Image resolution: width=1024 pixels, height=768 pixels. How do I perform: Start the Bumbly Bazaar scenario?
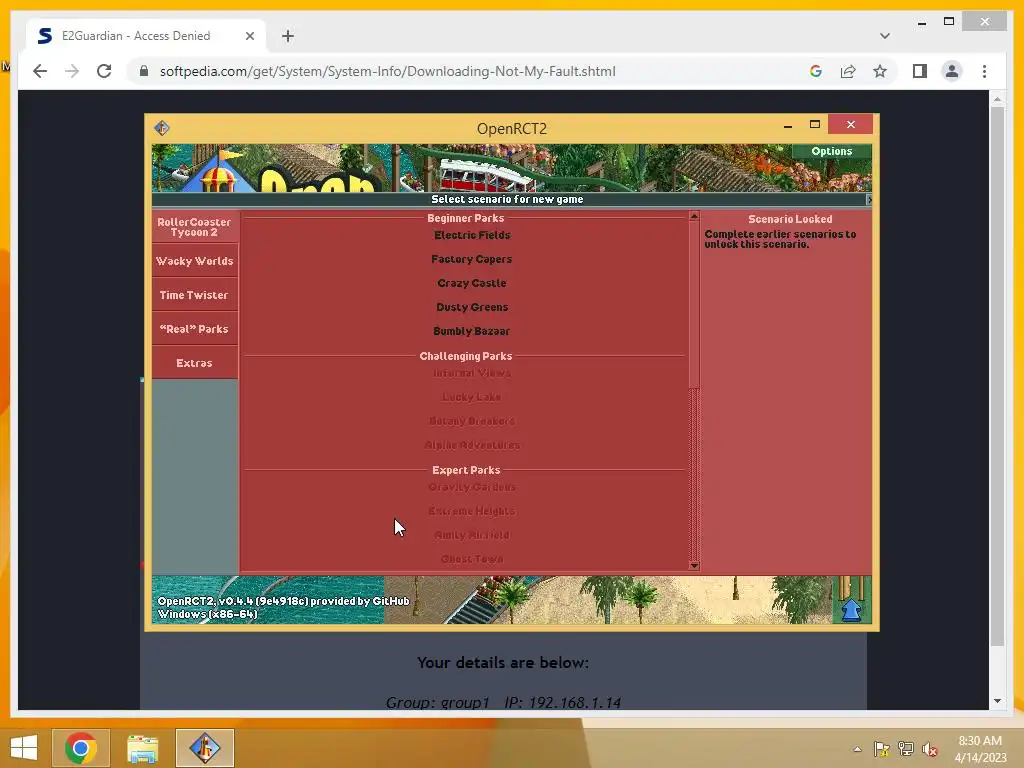472,331
